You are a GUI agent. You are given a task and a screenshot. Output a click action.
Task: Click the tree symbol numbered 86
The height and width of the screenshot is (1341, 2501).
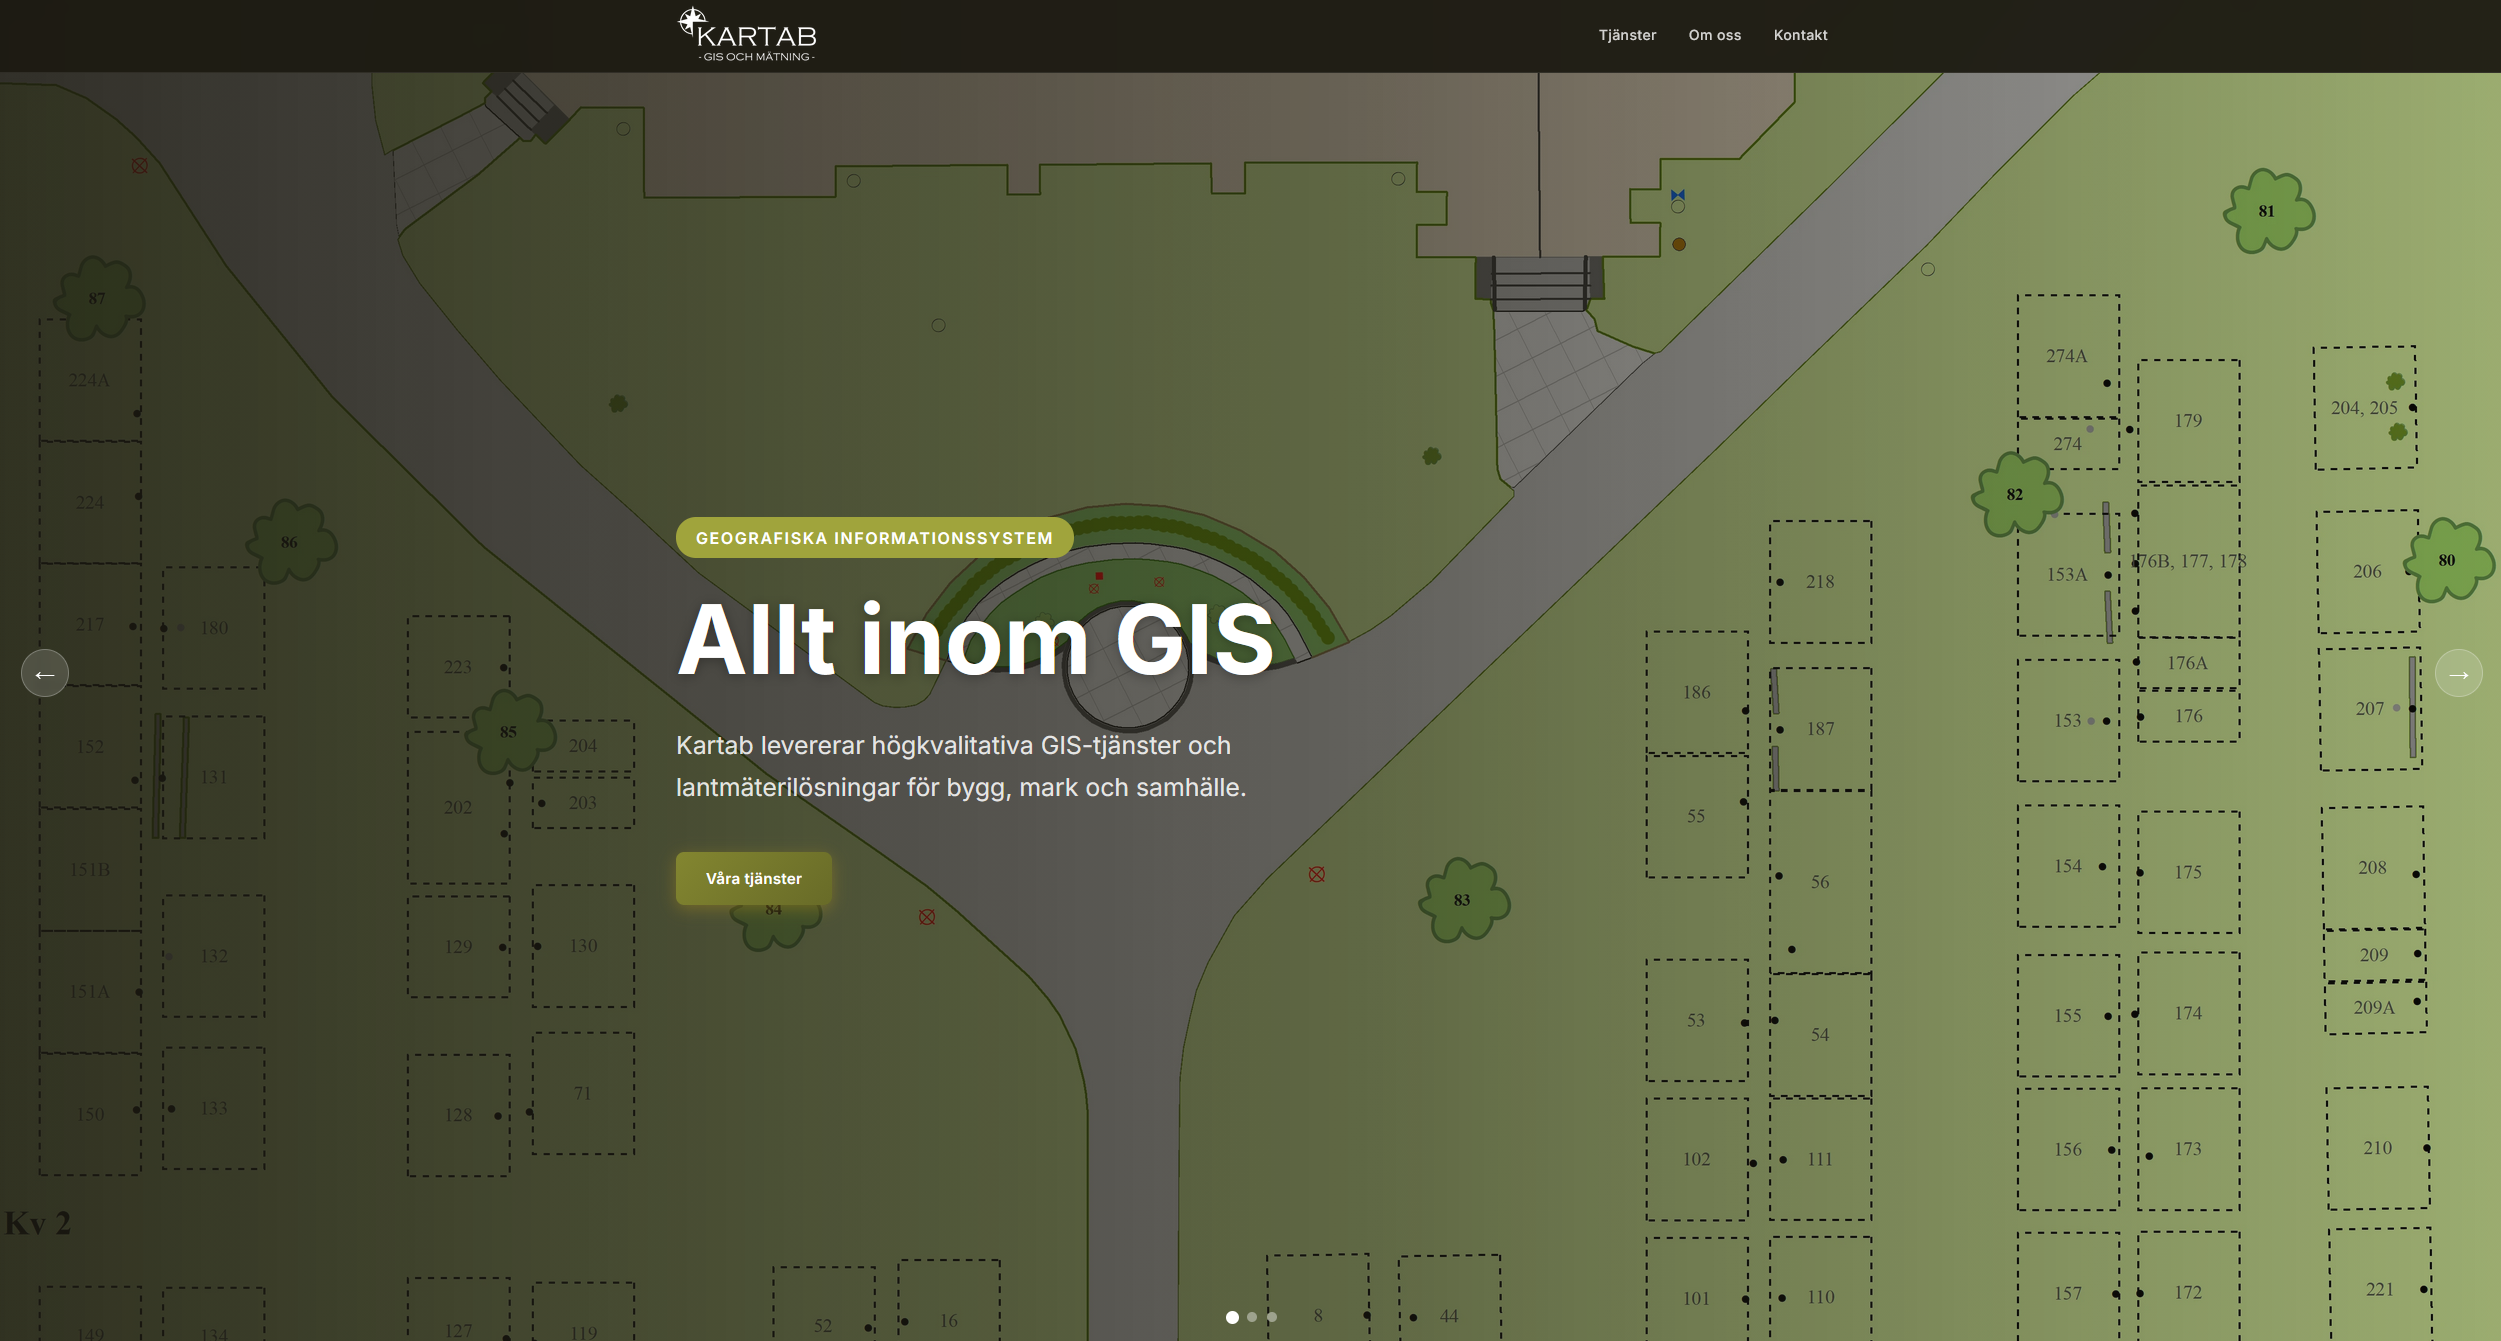tap(290, 542)
